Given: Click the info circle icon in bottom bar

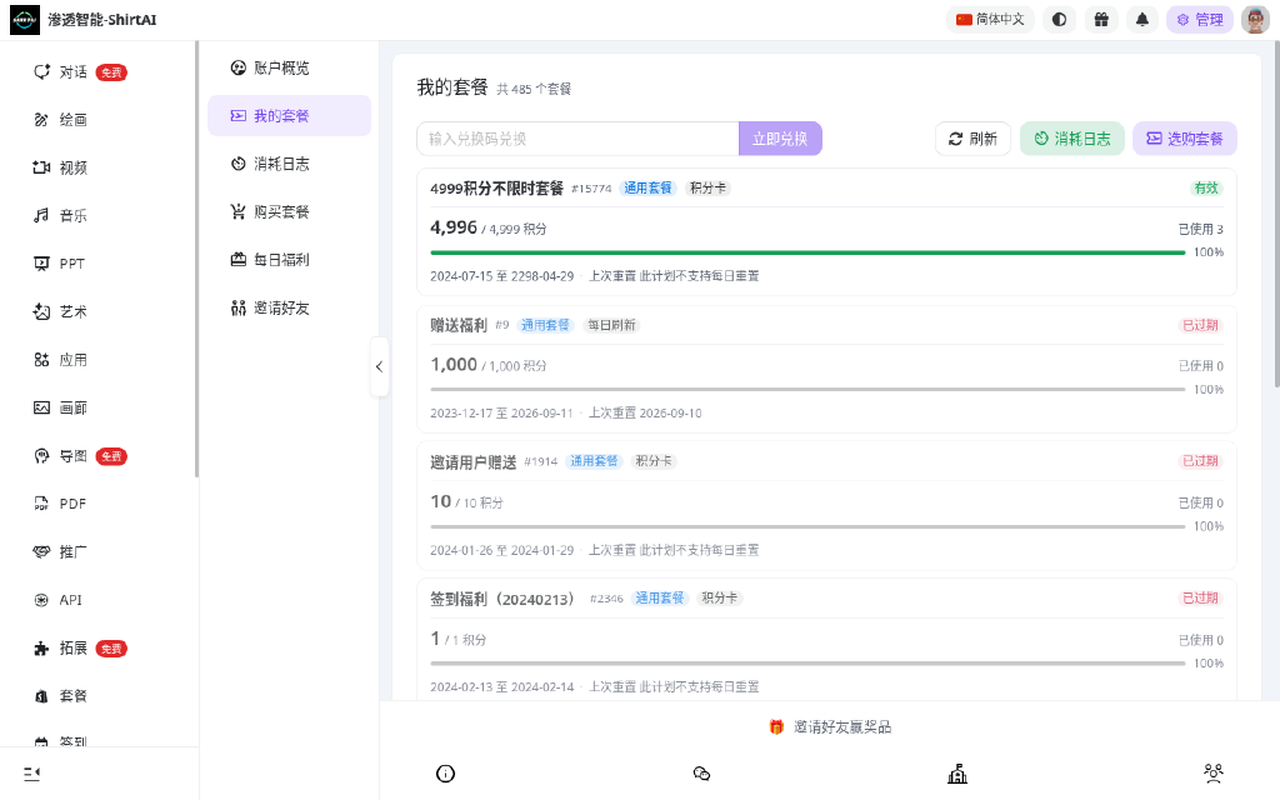Looking at the screenshot, I should point(446,773).
